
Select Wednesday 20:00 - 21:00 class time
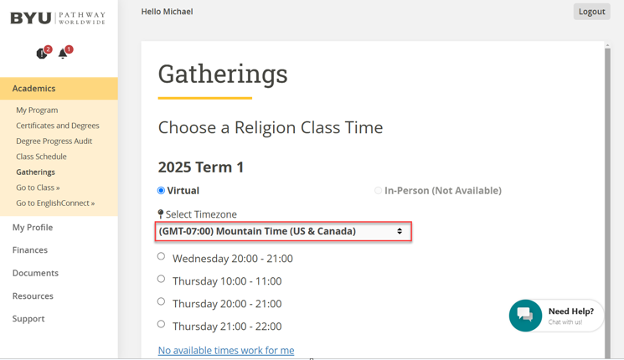161,257
